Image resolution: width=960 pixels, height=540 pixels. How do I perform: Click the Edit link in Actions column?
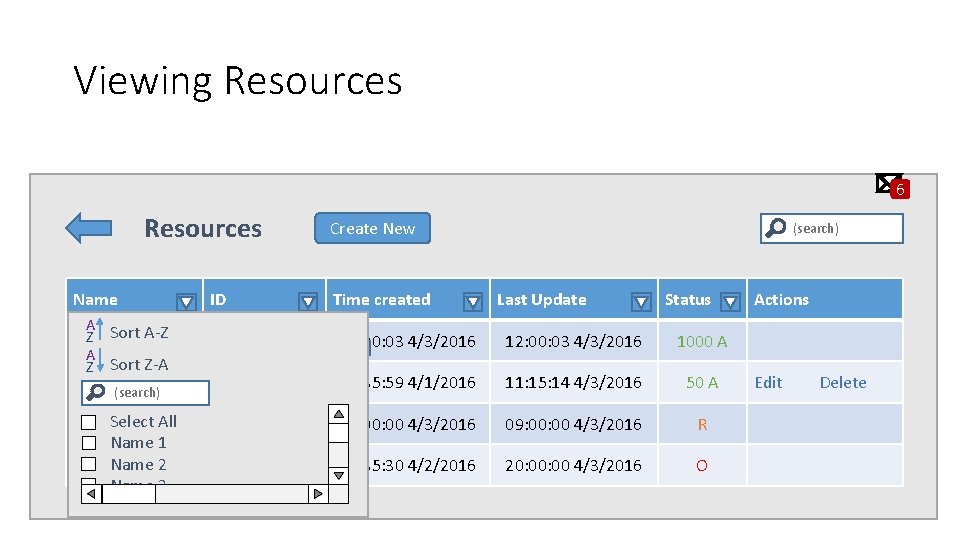click(x=768, y=382)
